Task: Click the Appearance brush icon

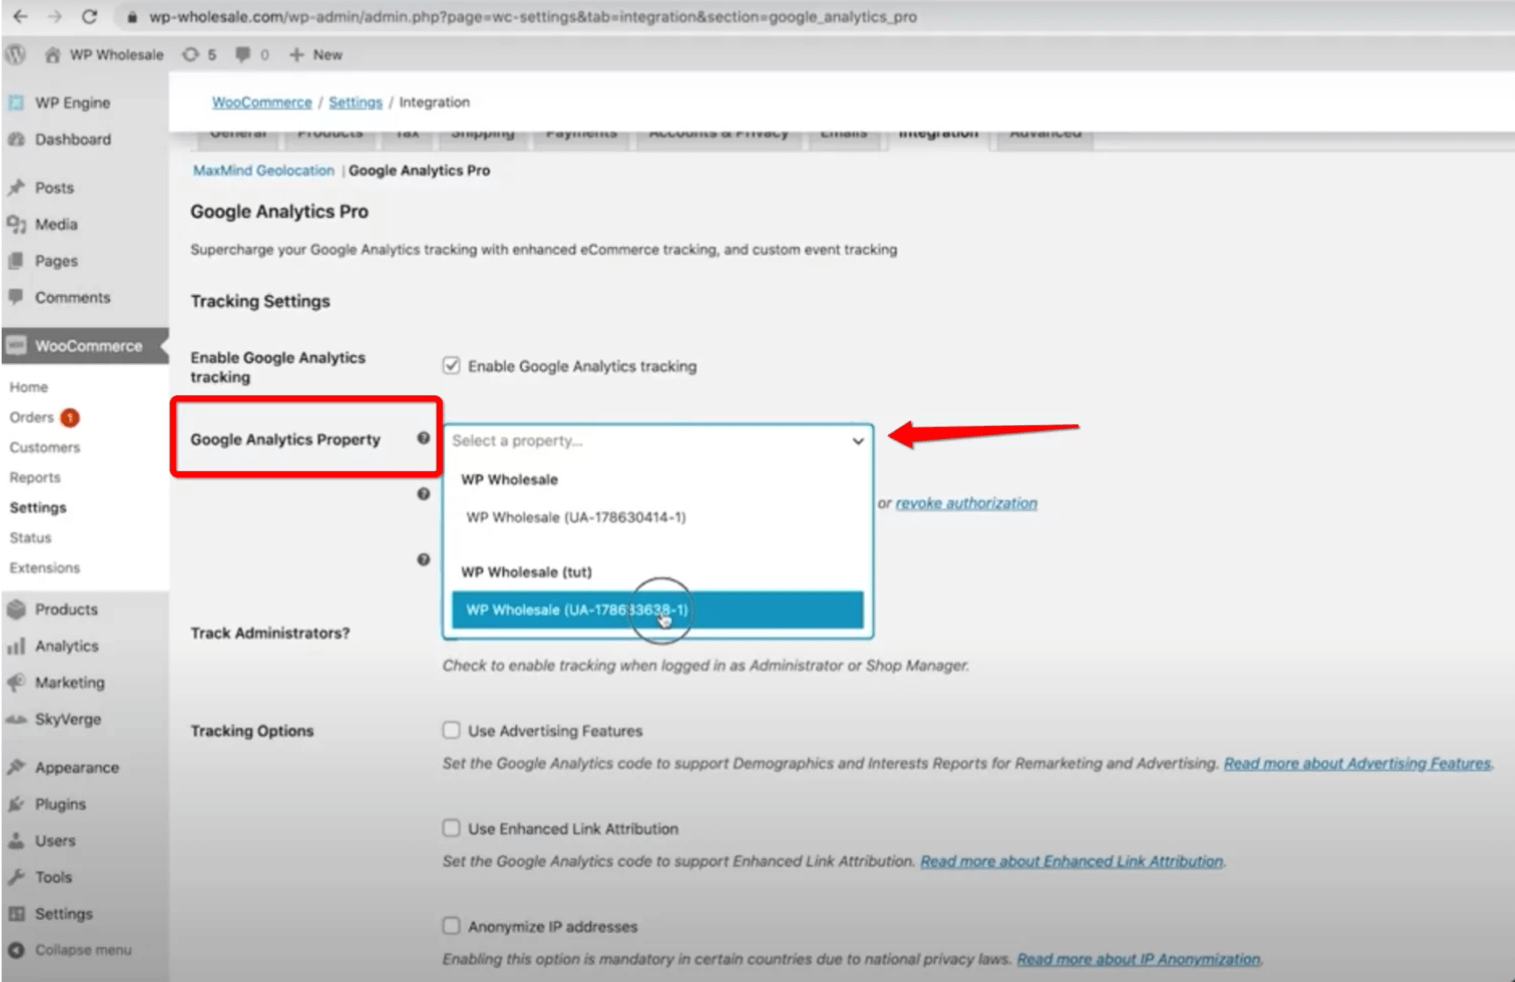Action: point(16,767)
